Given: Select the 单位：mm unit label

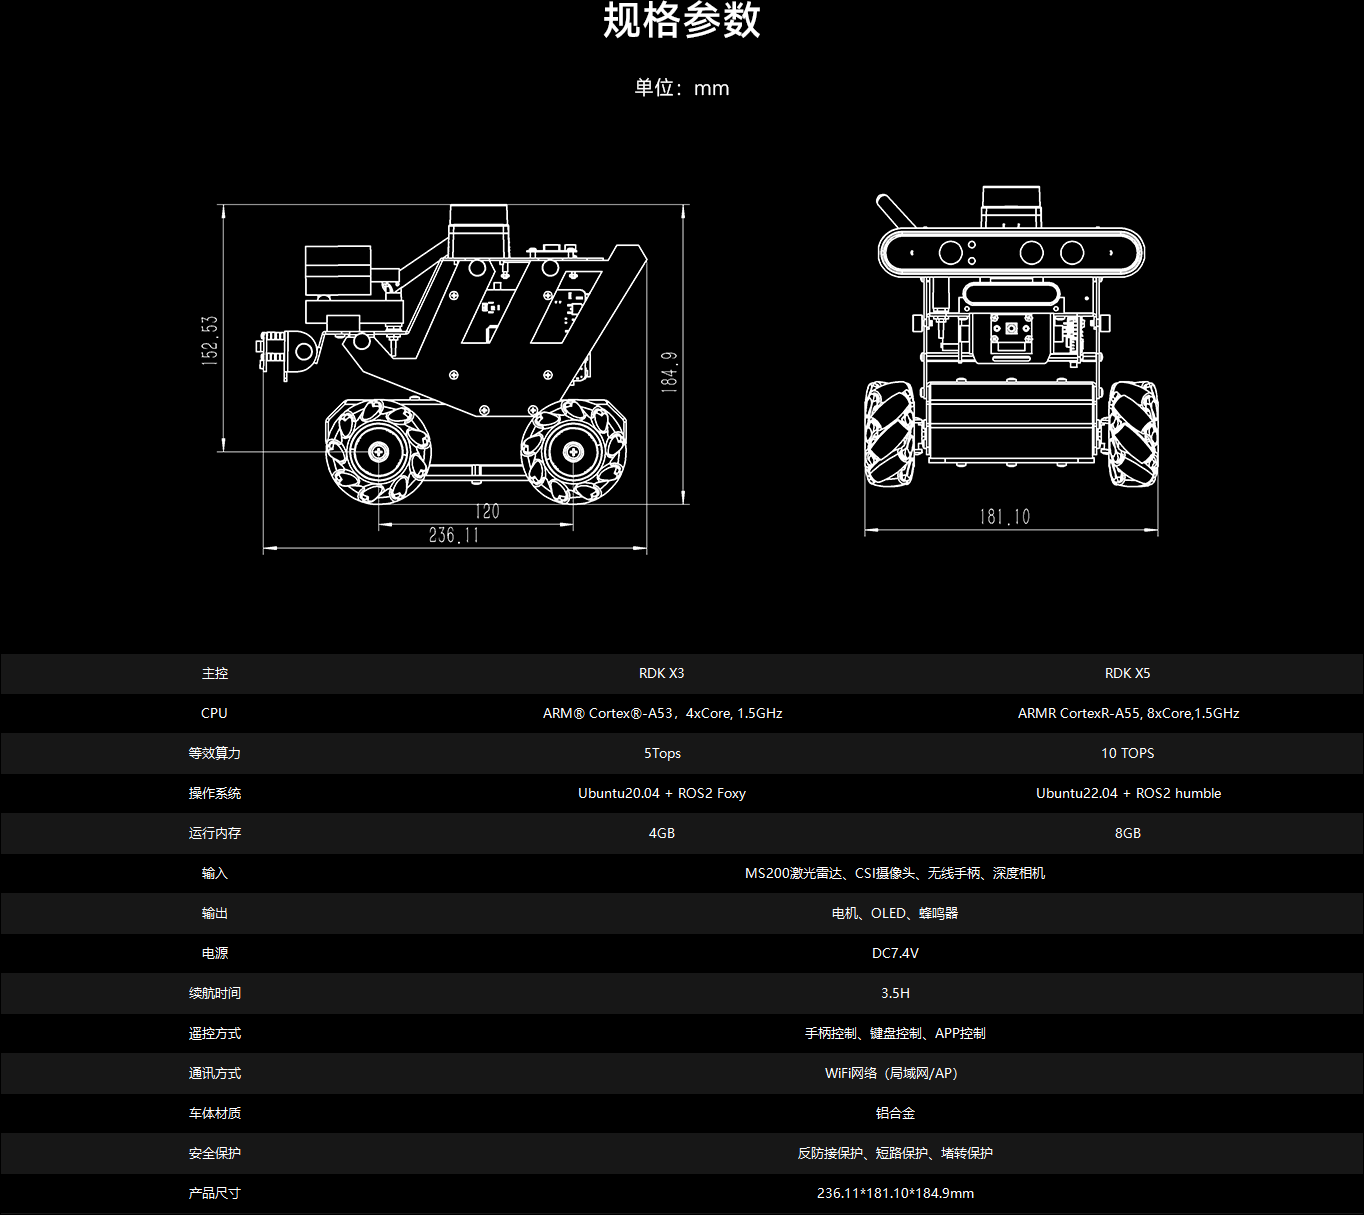Looking at the screenshot, I should point(681,88).
